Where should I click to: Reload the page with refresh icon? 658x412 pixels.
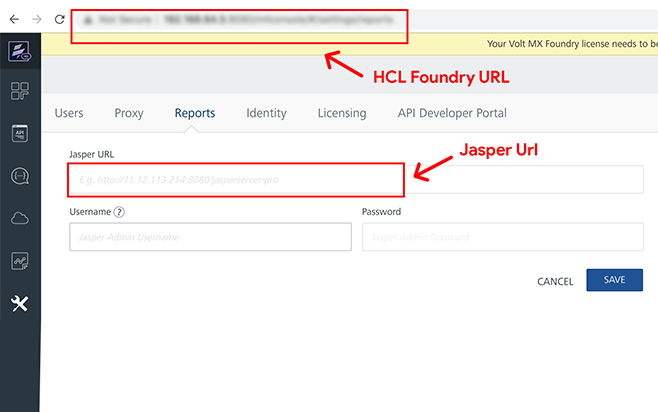[60, 19]
